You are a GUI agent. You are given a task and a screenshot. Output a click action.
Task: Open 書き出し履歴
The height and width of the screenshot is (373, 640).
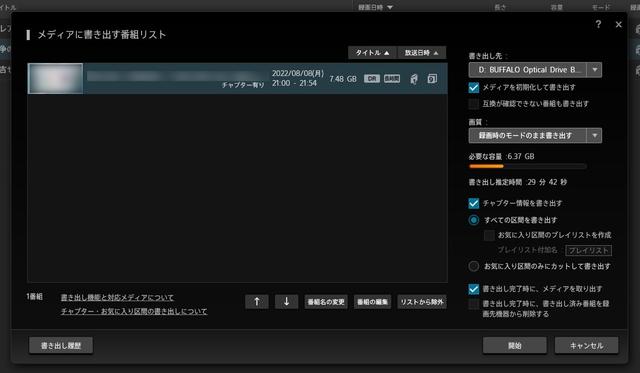61,345
